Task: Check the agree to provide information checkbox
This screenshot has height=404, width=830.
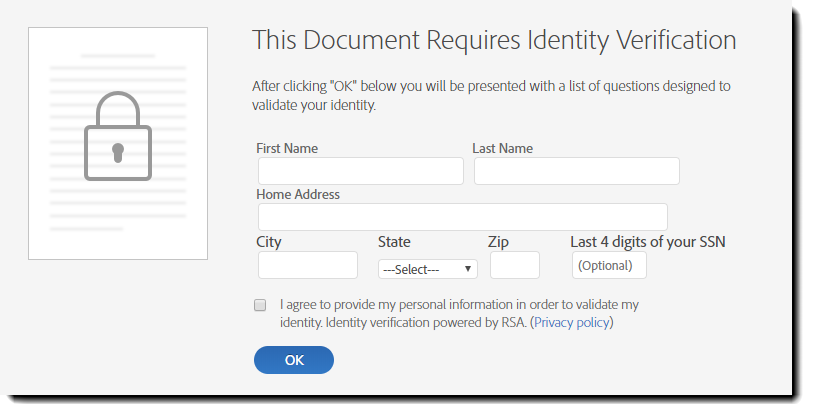Action: click(x=260, y=304)
